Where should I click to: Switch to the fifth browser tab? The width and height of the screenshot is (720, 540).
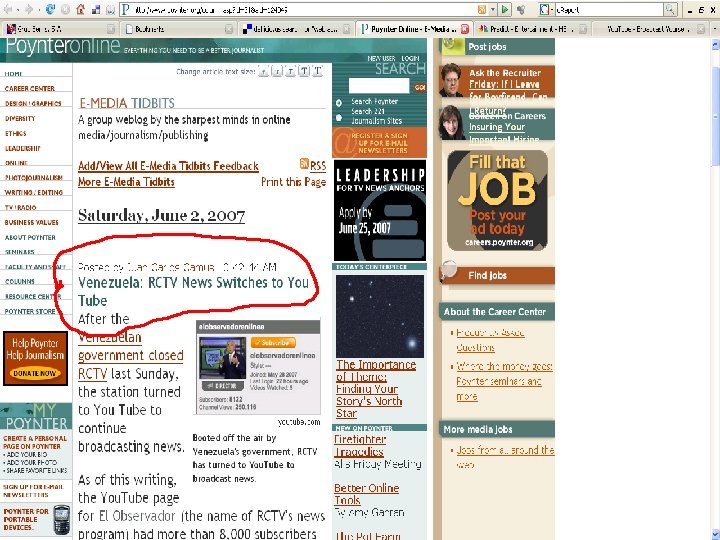pos(532,29)
